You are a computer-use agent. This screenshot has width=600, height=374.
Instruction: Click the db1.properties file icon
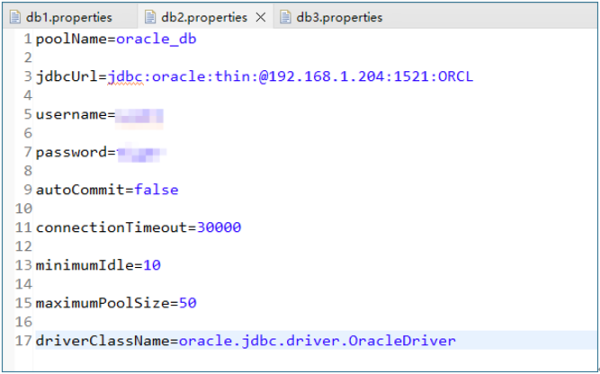coord(15,17)
